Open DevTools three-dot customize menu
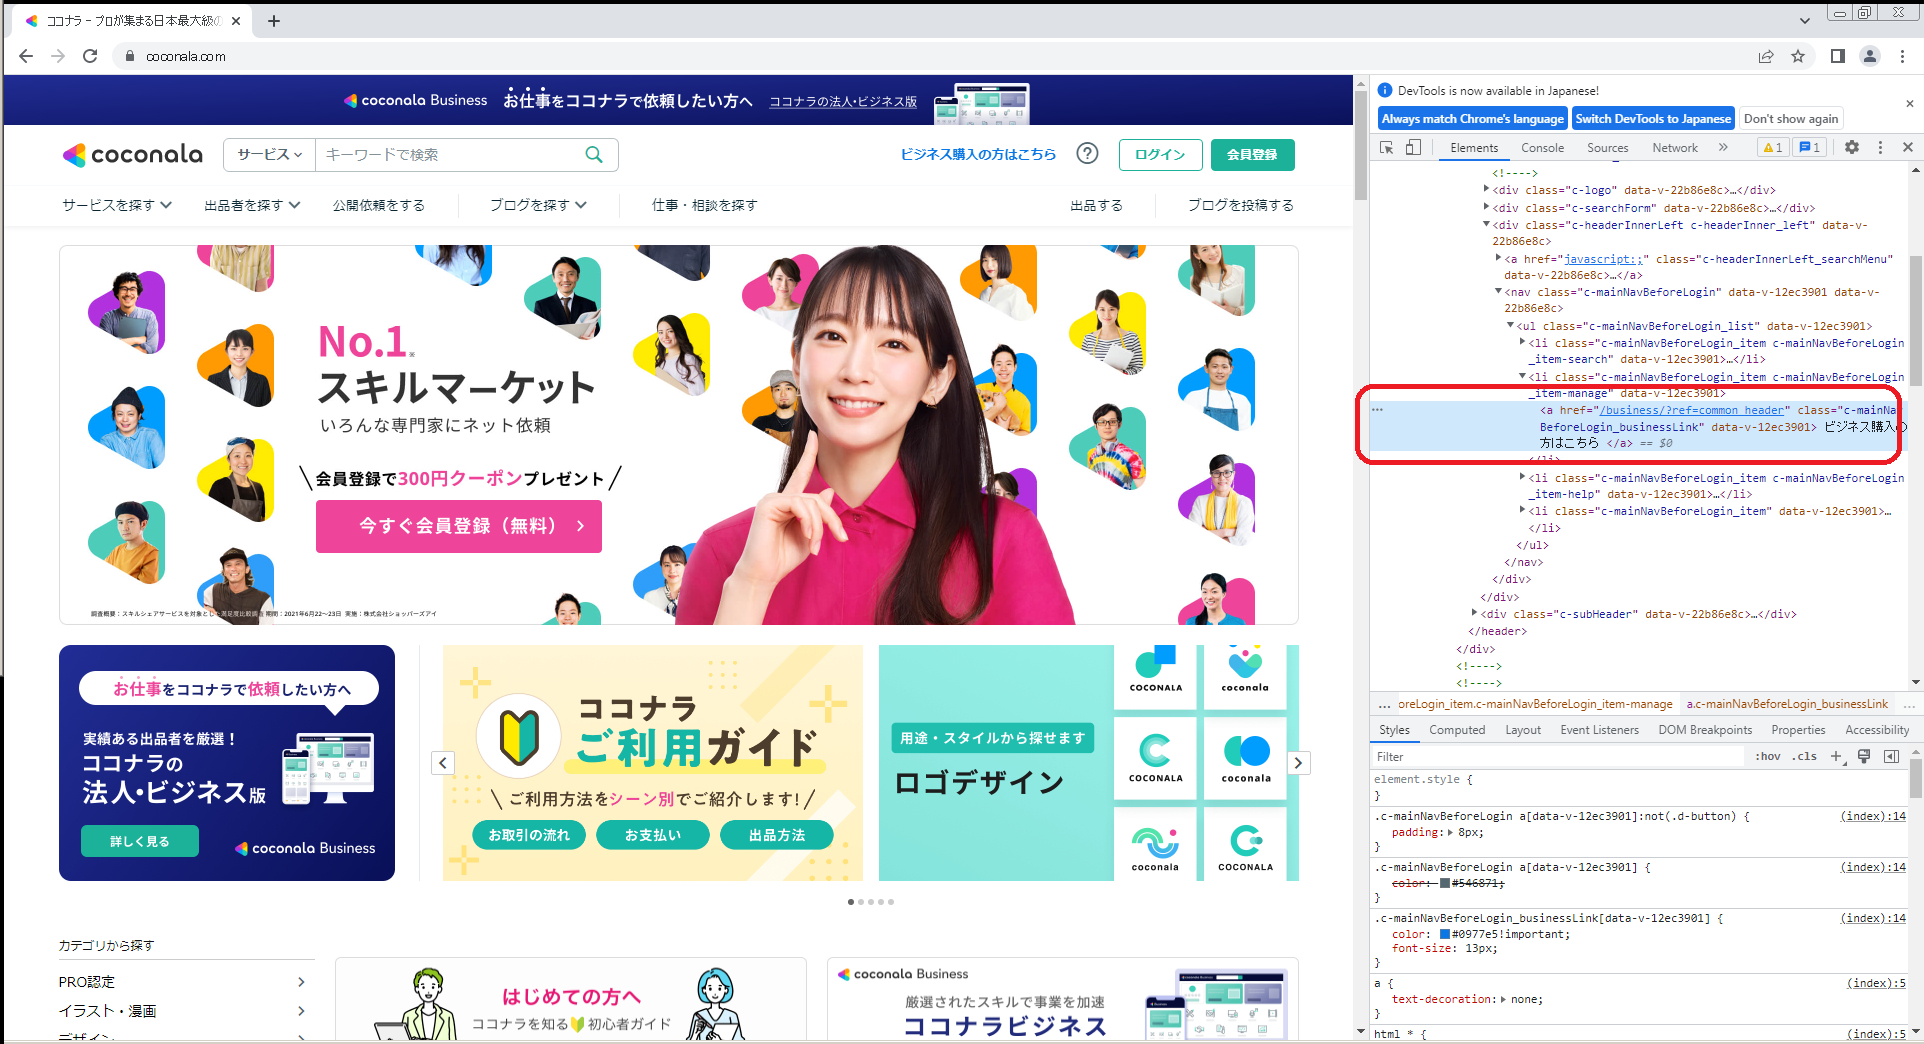The image size is (1924, 1044). pyautogui.click(x=1880, y=147)
